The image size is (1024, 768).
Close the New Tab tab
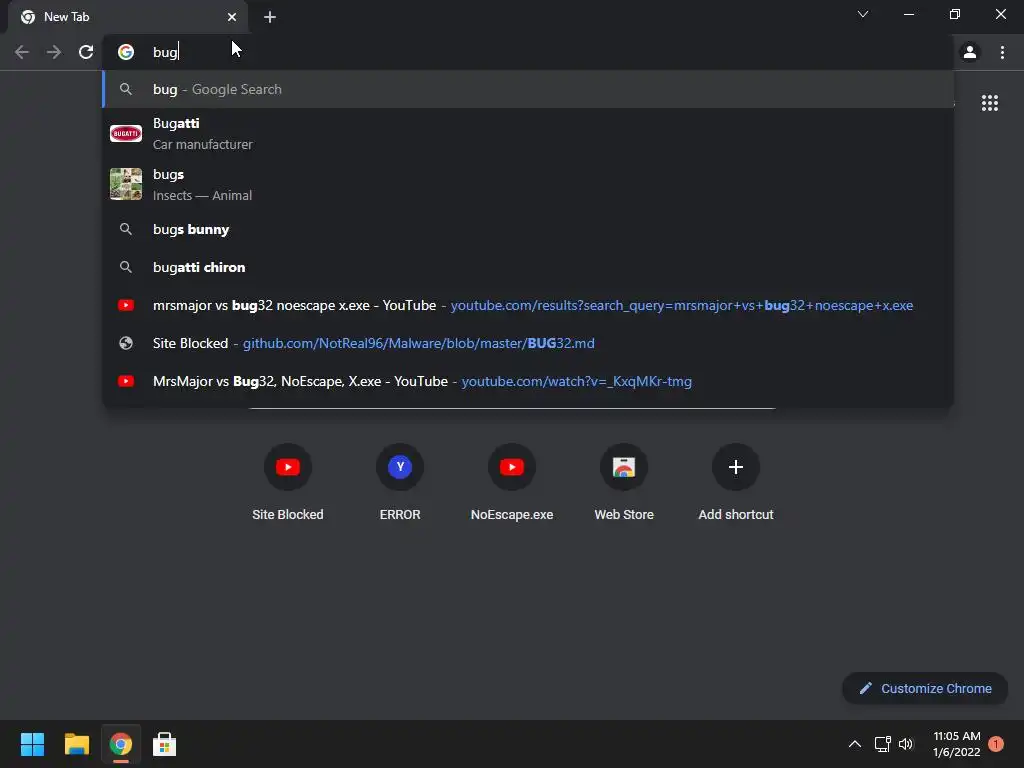[232, 17]
